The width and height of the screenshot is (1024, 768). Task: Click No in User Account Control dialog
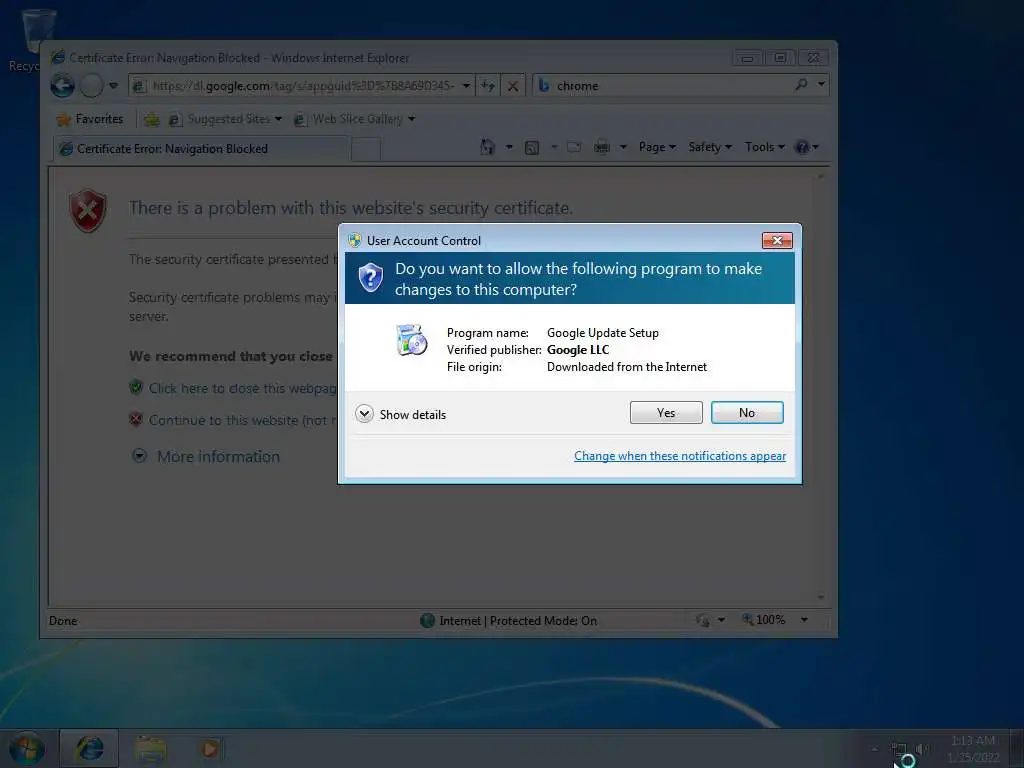point(746,413)
